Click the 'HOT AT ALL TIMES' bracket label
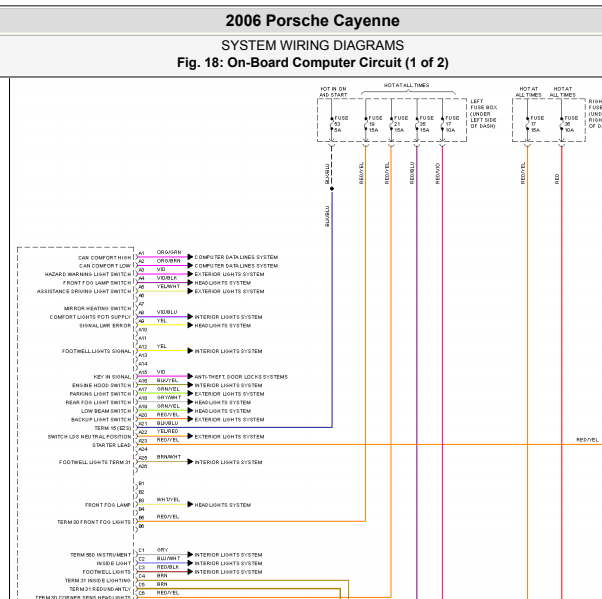This screenshot has width=602, height=599. coord(407,85)
